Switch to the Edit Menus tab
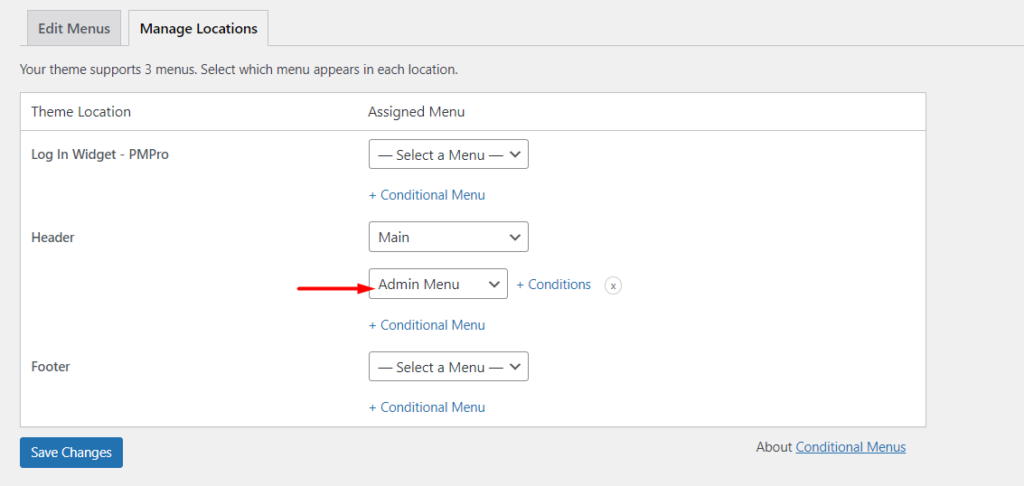 coord(72,28)
